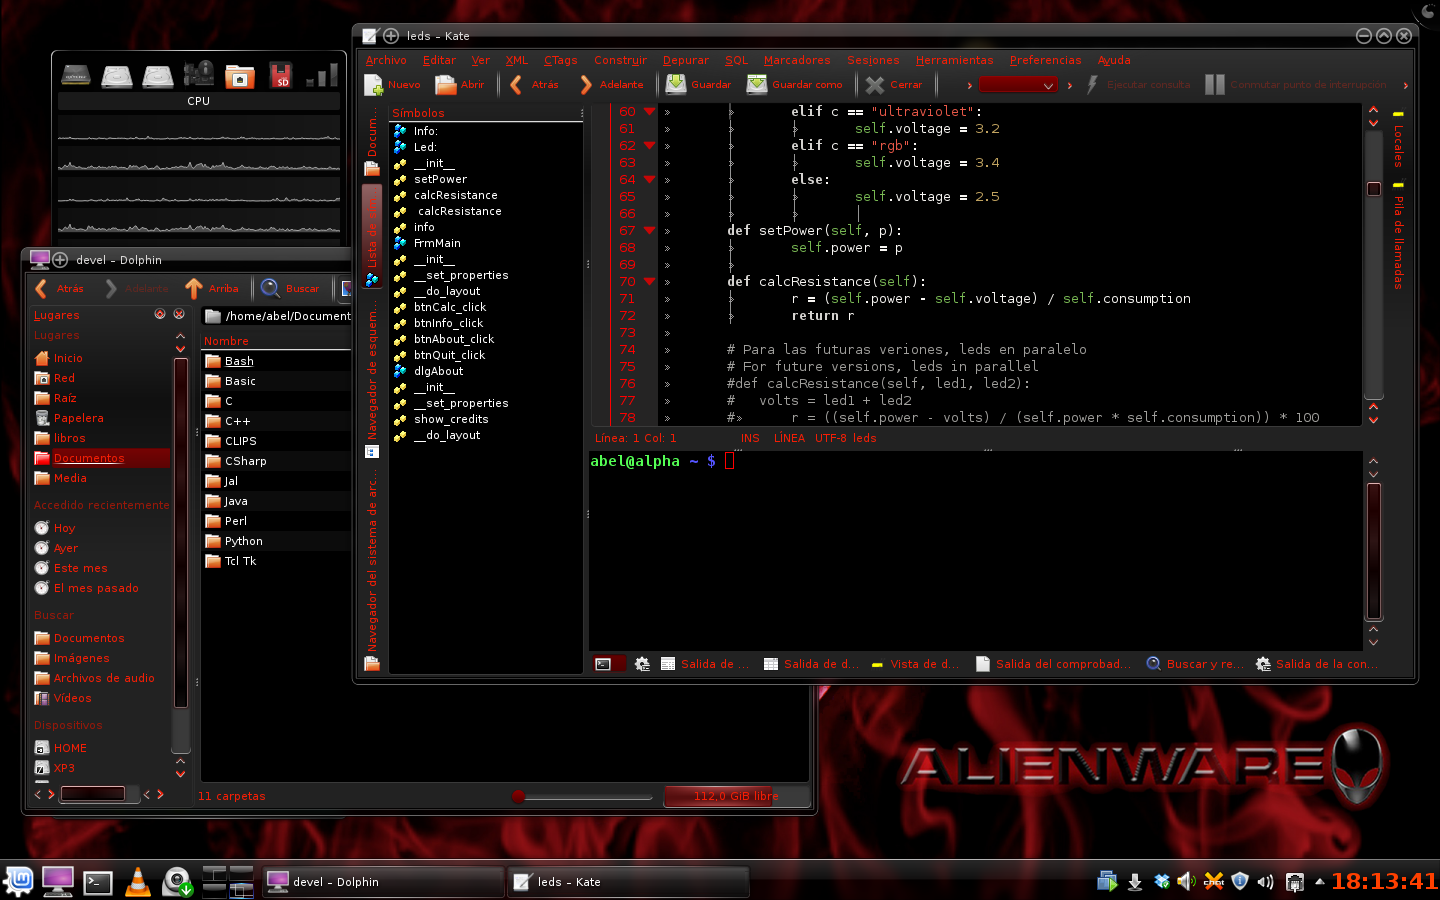
Task: Click the Documentos sidebar tab icon in Kate
Action: click(372, 169)
